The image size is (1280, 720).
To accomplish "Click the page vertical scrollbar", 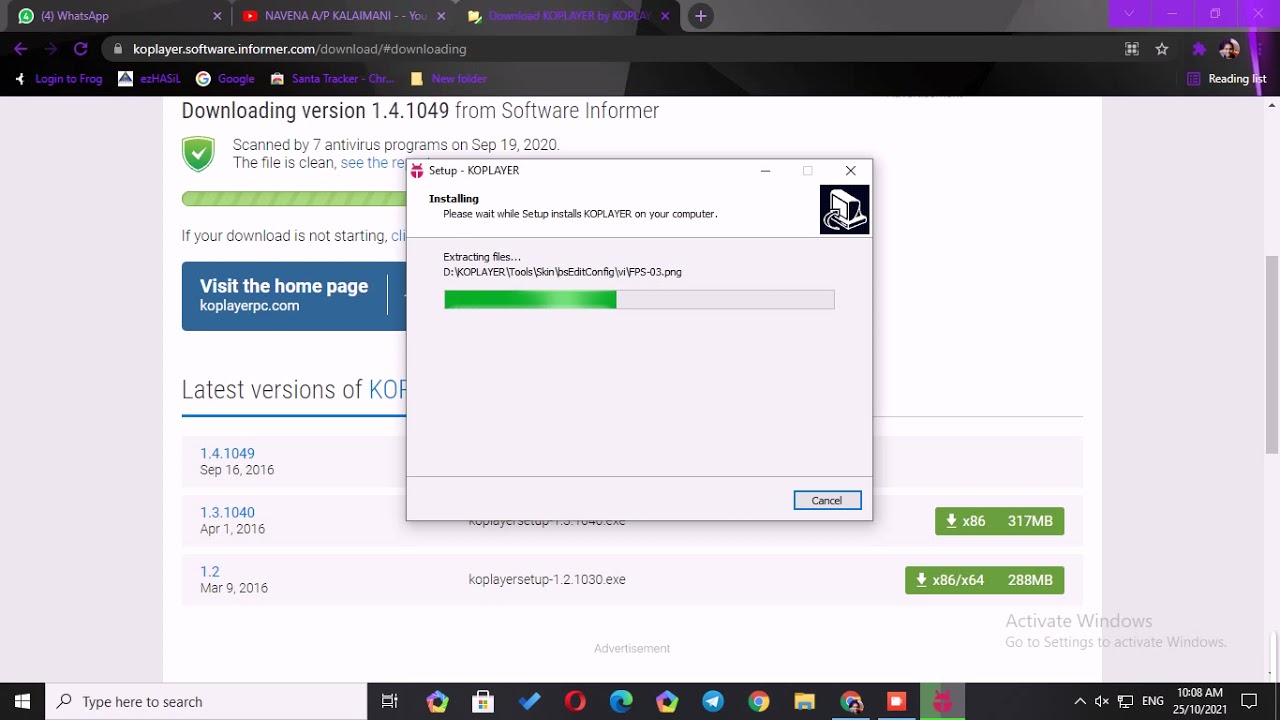I will pos(1272,355).
